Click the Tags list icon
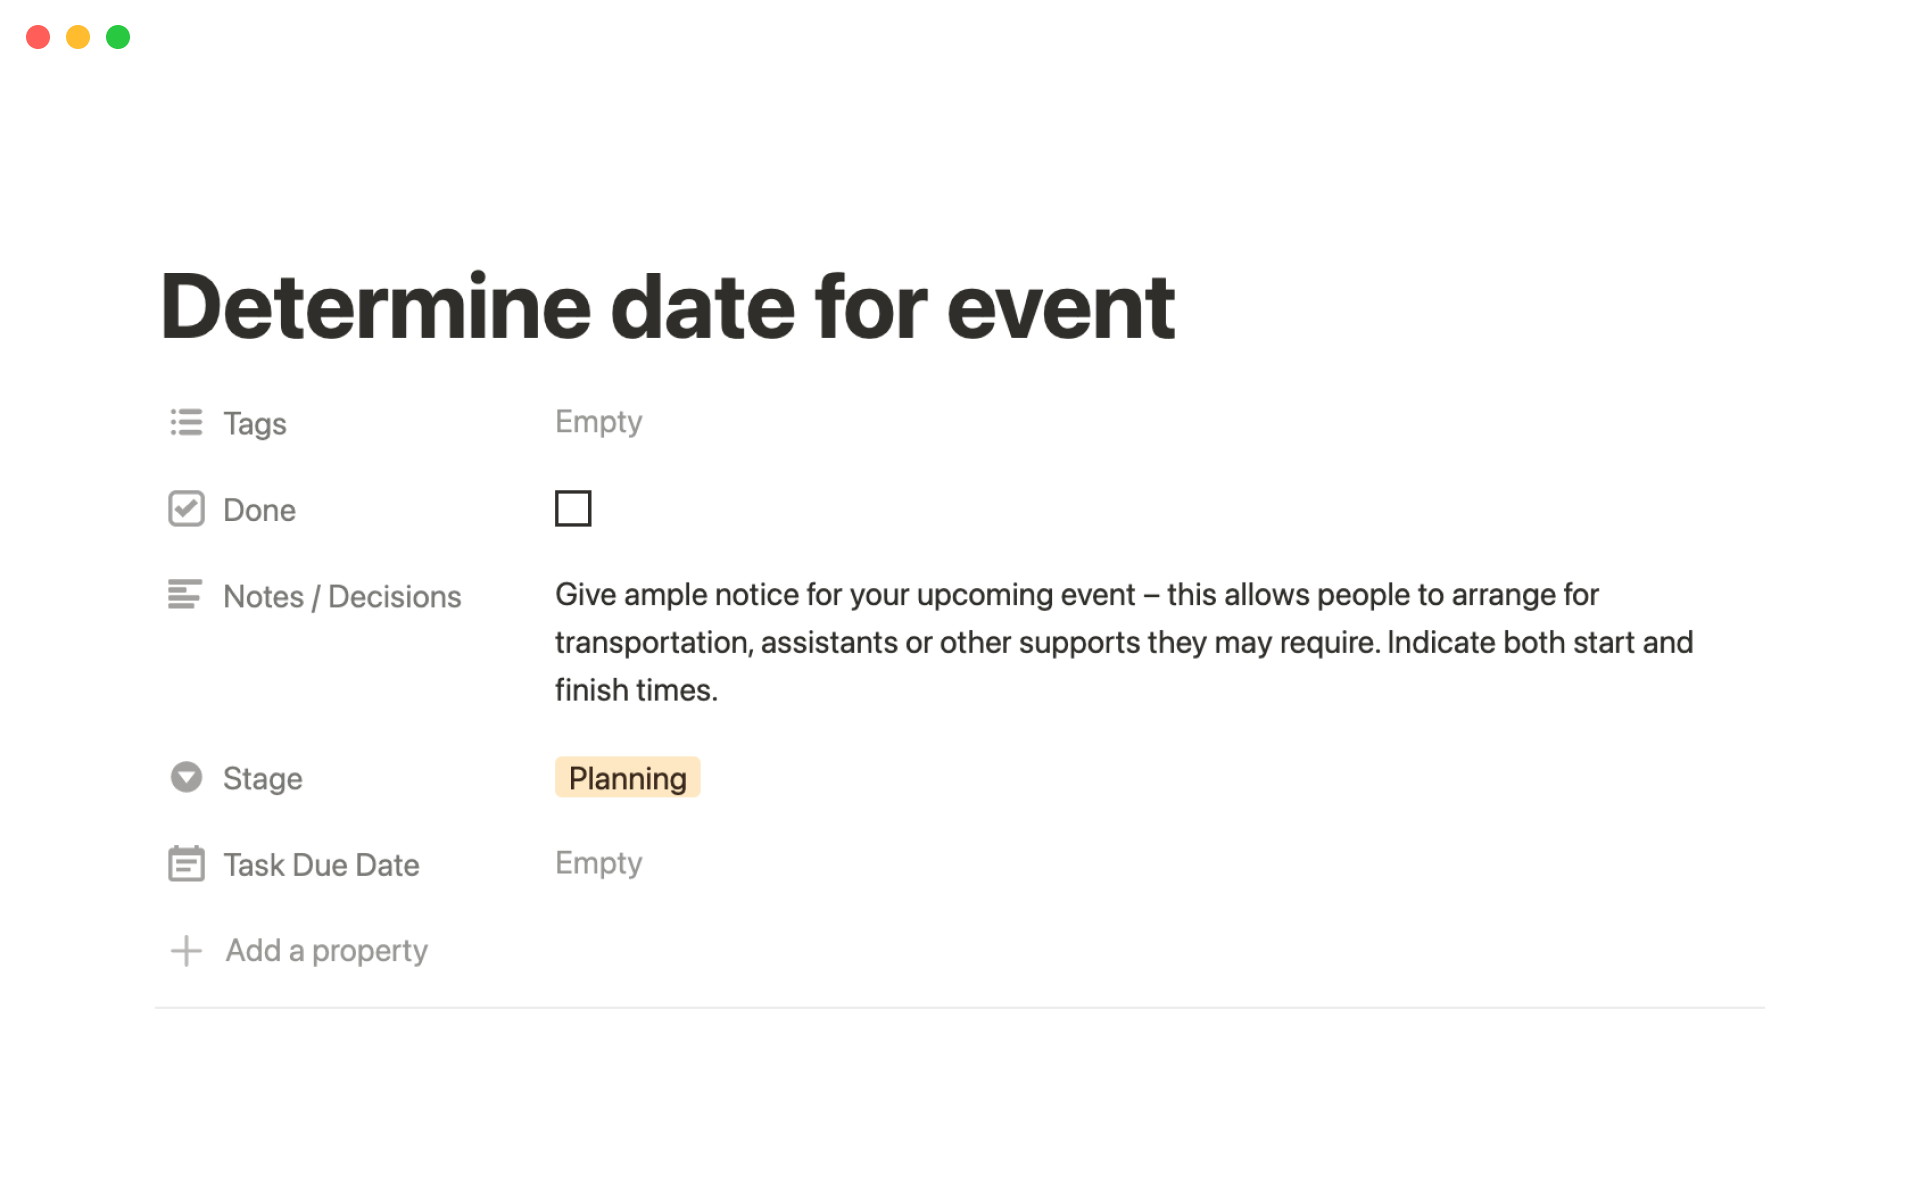 [186, 423]
